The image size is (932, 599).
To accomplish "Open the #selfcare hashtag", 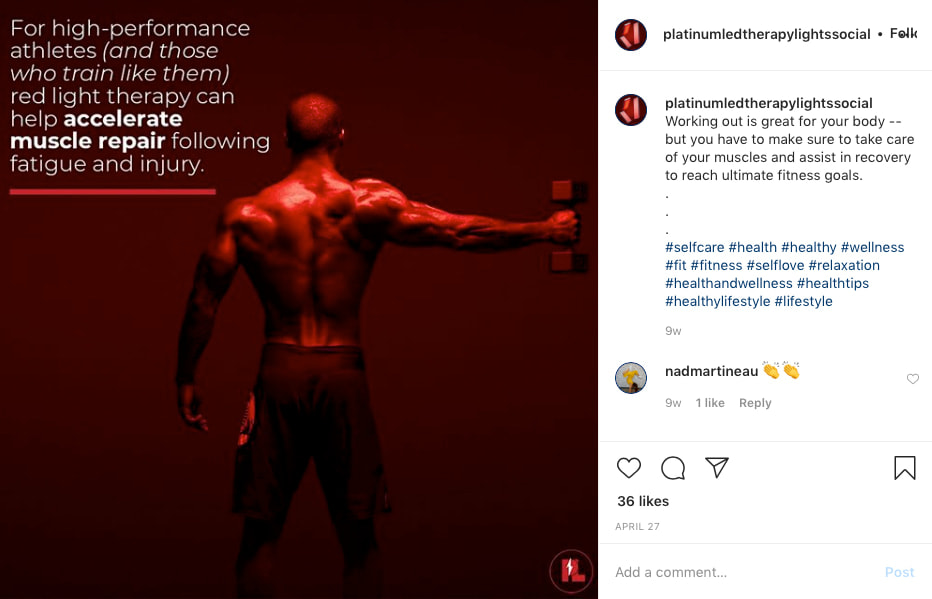I will [694, 247].
